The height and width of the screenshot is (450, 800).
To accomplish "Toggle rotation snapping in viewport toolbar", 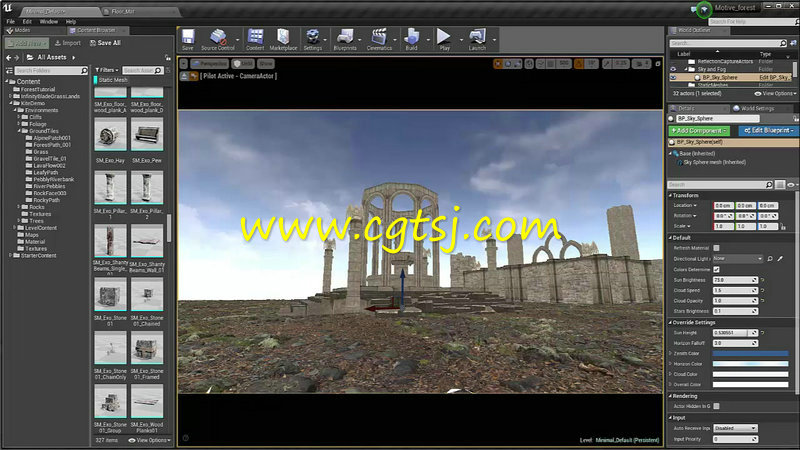I will (579, 64).
